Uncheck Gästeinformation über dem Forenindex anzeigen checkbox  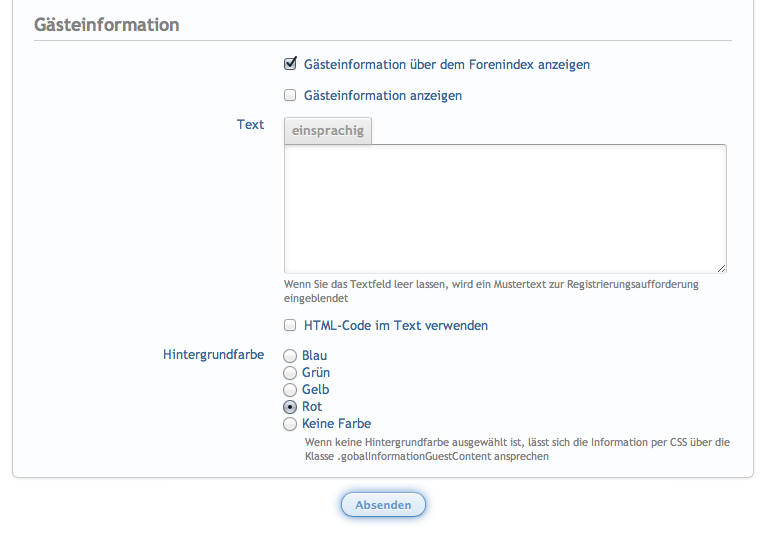pyautogui.click(x=290, y=64)
